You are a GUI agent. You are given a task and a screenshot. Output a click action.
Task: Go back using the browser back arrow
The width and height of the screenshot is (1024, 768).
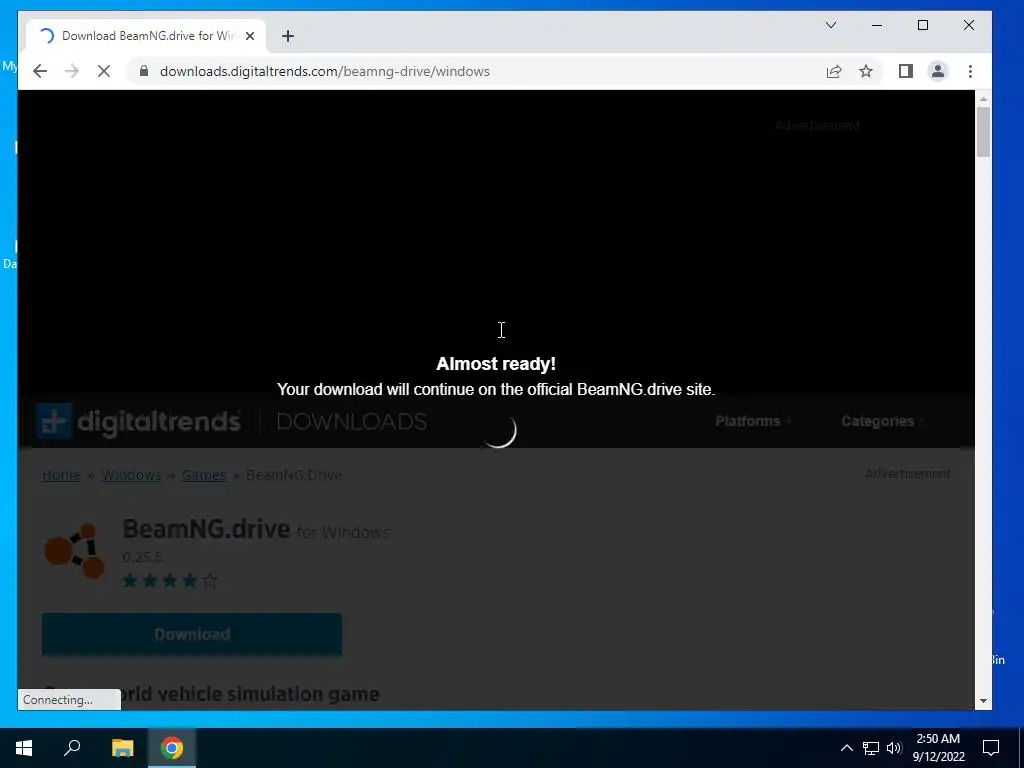click(x=40, y=71)
